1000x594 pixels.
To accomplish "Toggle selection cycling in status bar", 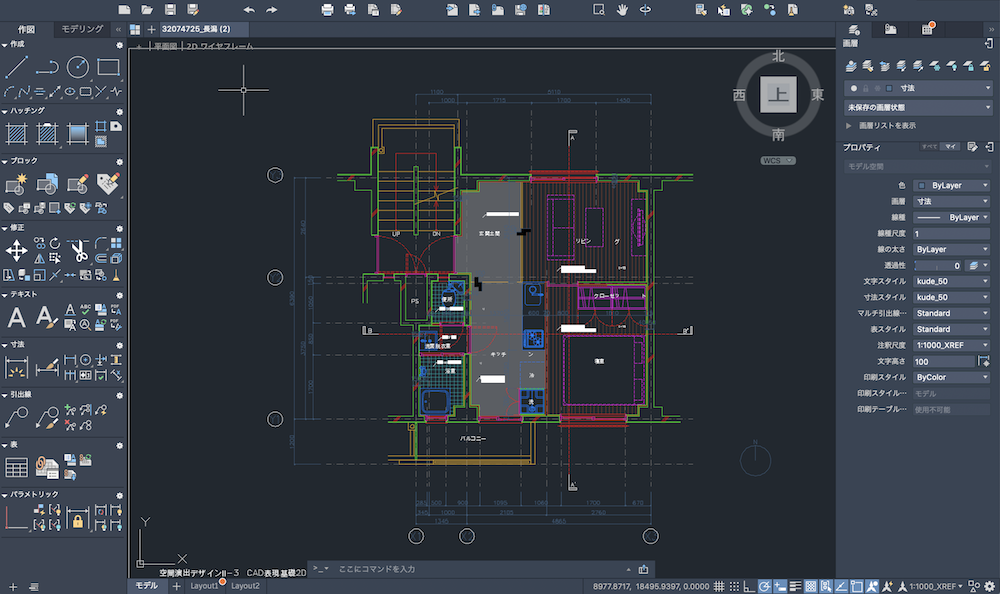I will 826,586.
